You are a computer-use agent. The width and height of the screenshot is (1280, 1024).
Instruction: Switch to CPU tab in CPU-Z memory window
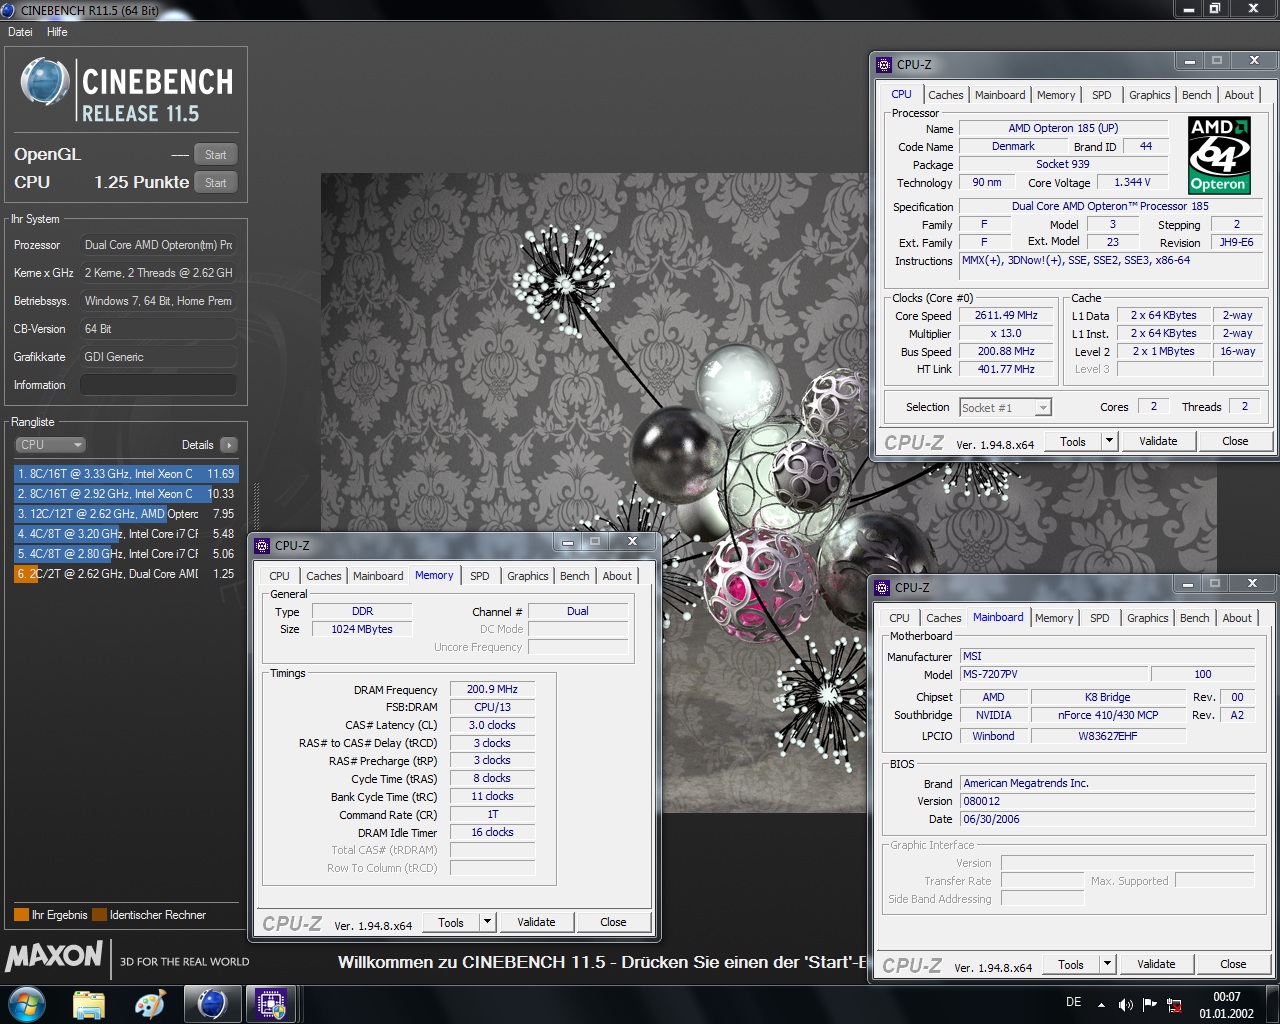pyautogui.click(x=279, y=576)
